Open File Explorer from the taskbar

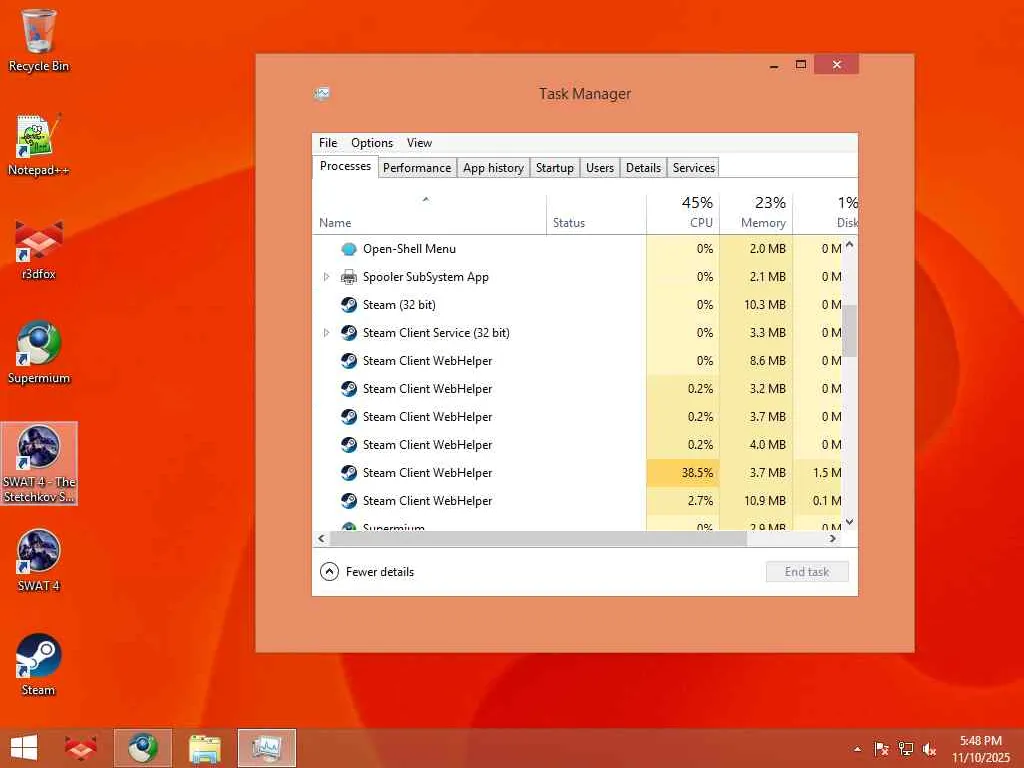pyautogui.click(x=205, y=748)
